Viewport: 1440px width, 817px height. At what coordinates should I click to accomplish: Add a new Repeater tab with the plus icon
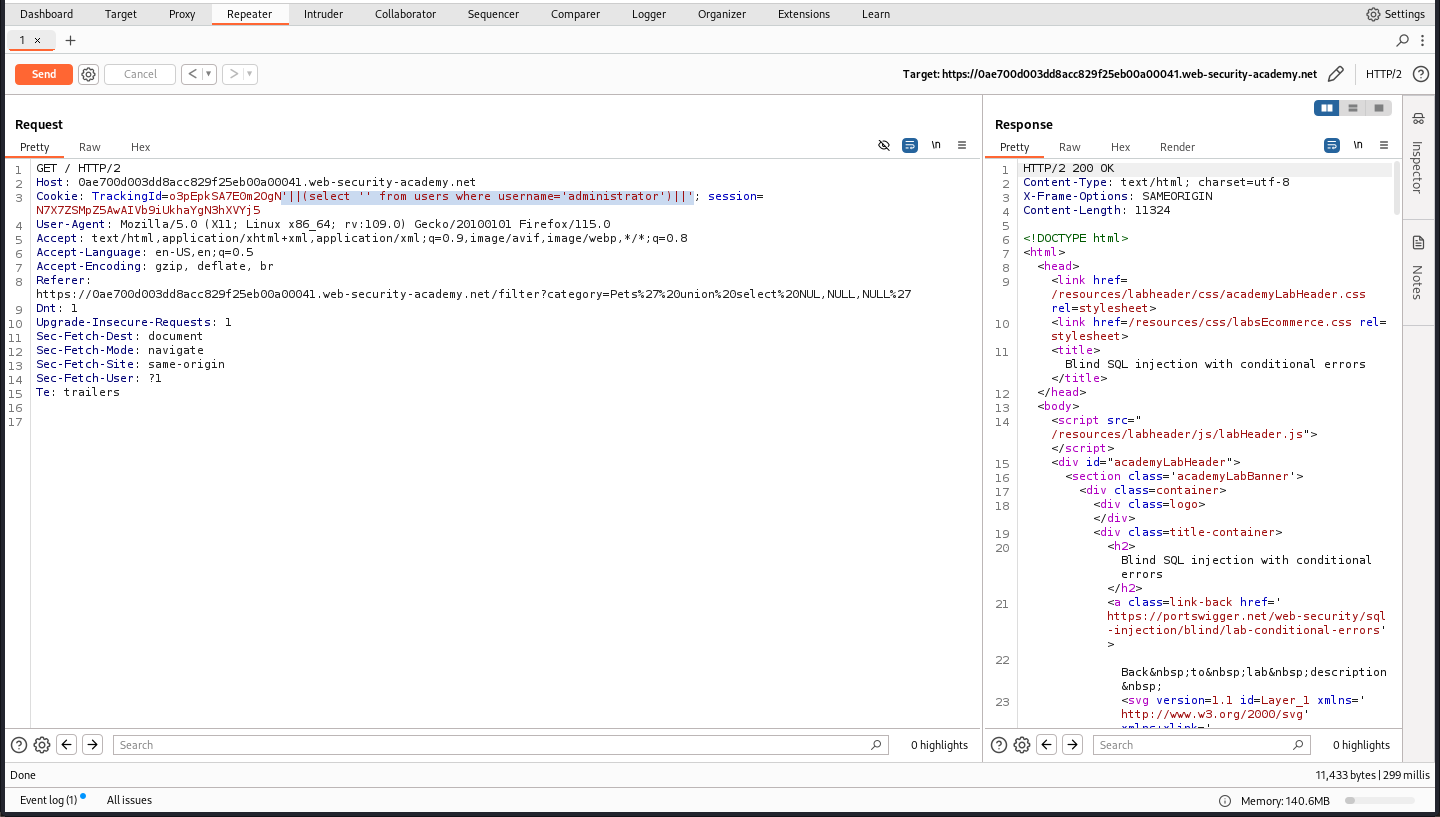click(70, 40)
